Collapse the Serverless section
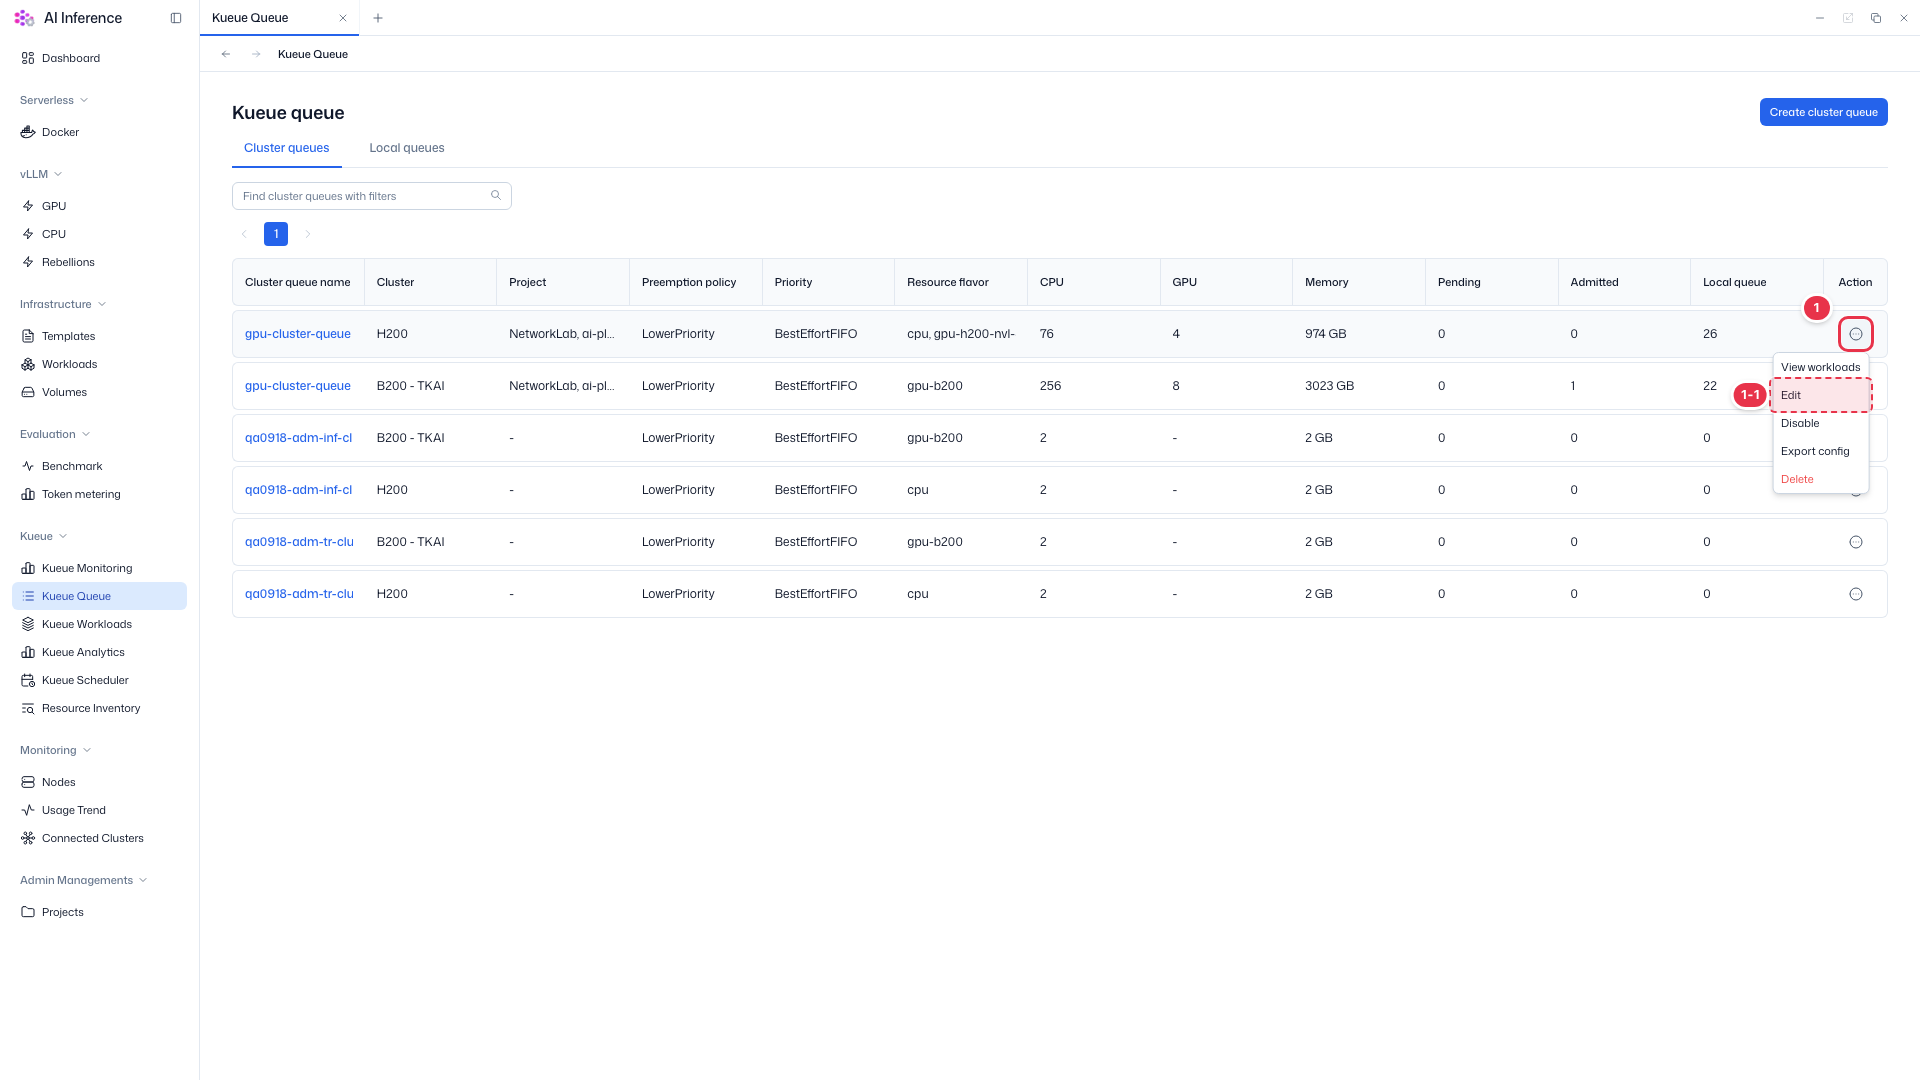The image size is (1920, 1080). pyautogui.click(x=54, y=100)
